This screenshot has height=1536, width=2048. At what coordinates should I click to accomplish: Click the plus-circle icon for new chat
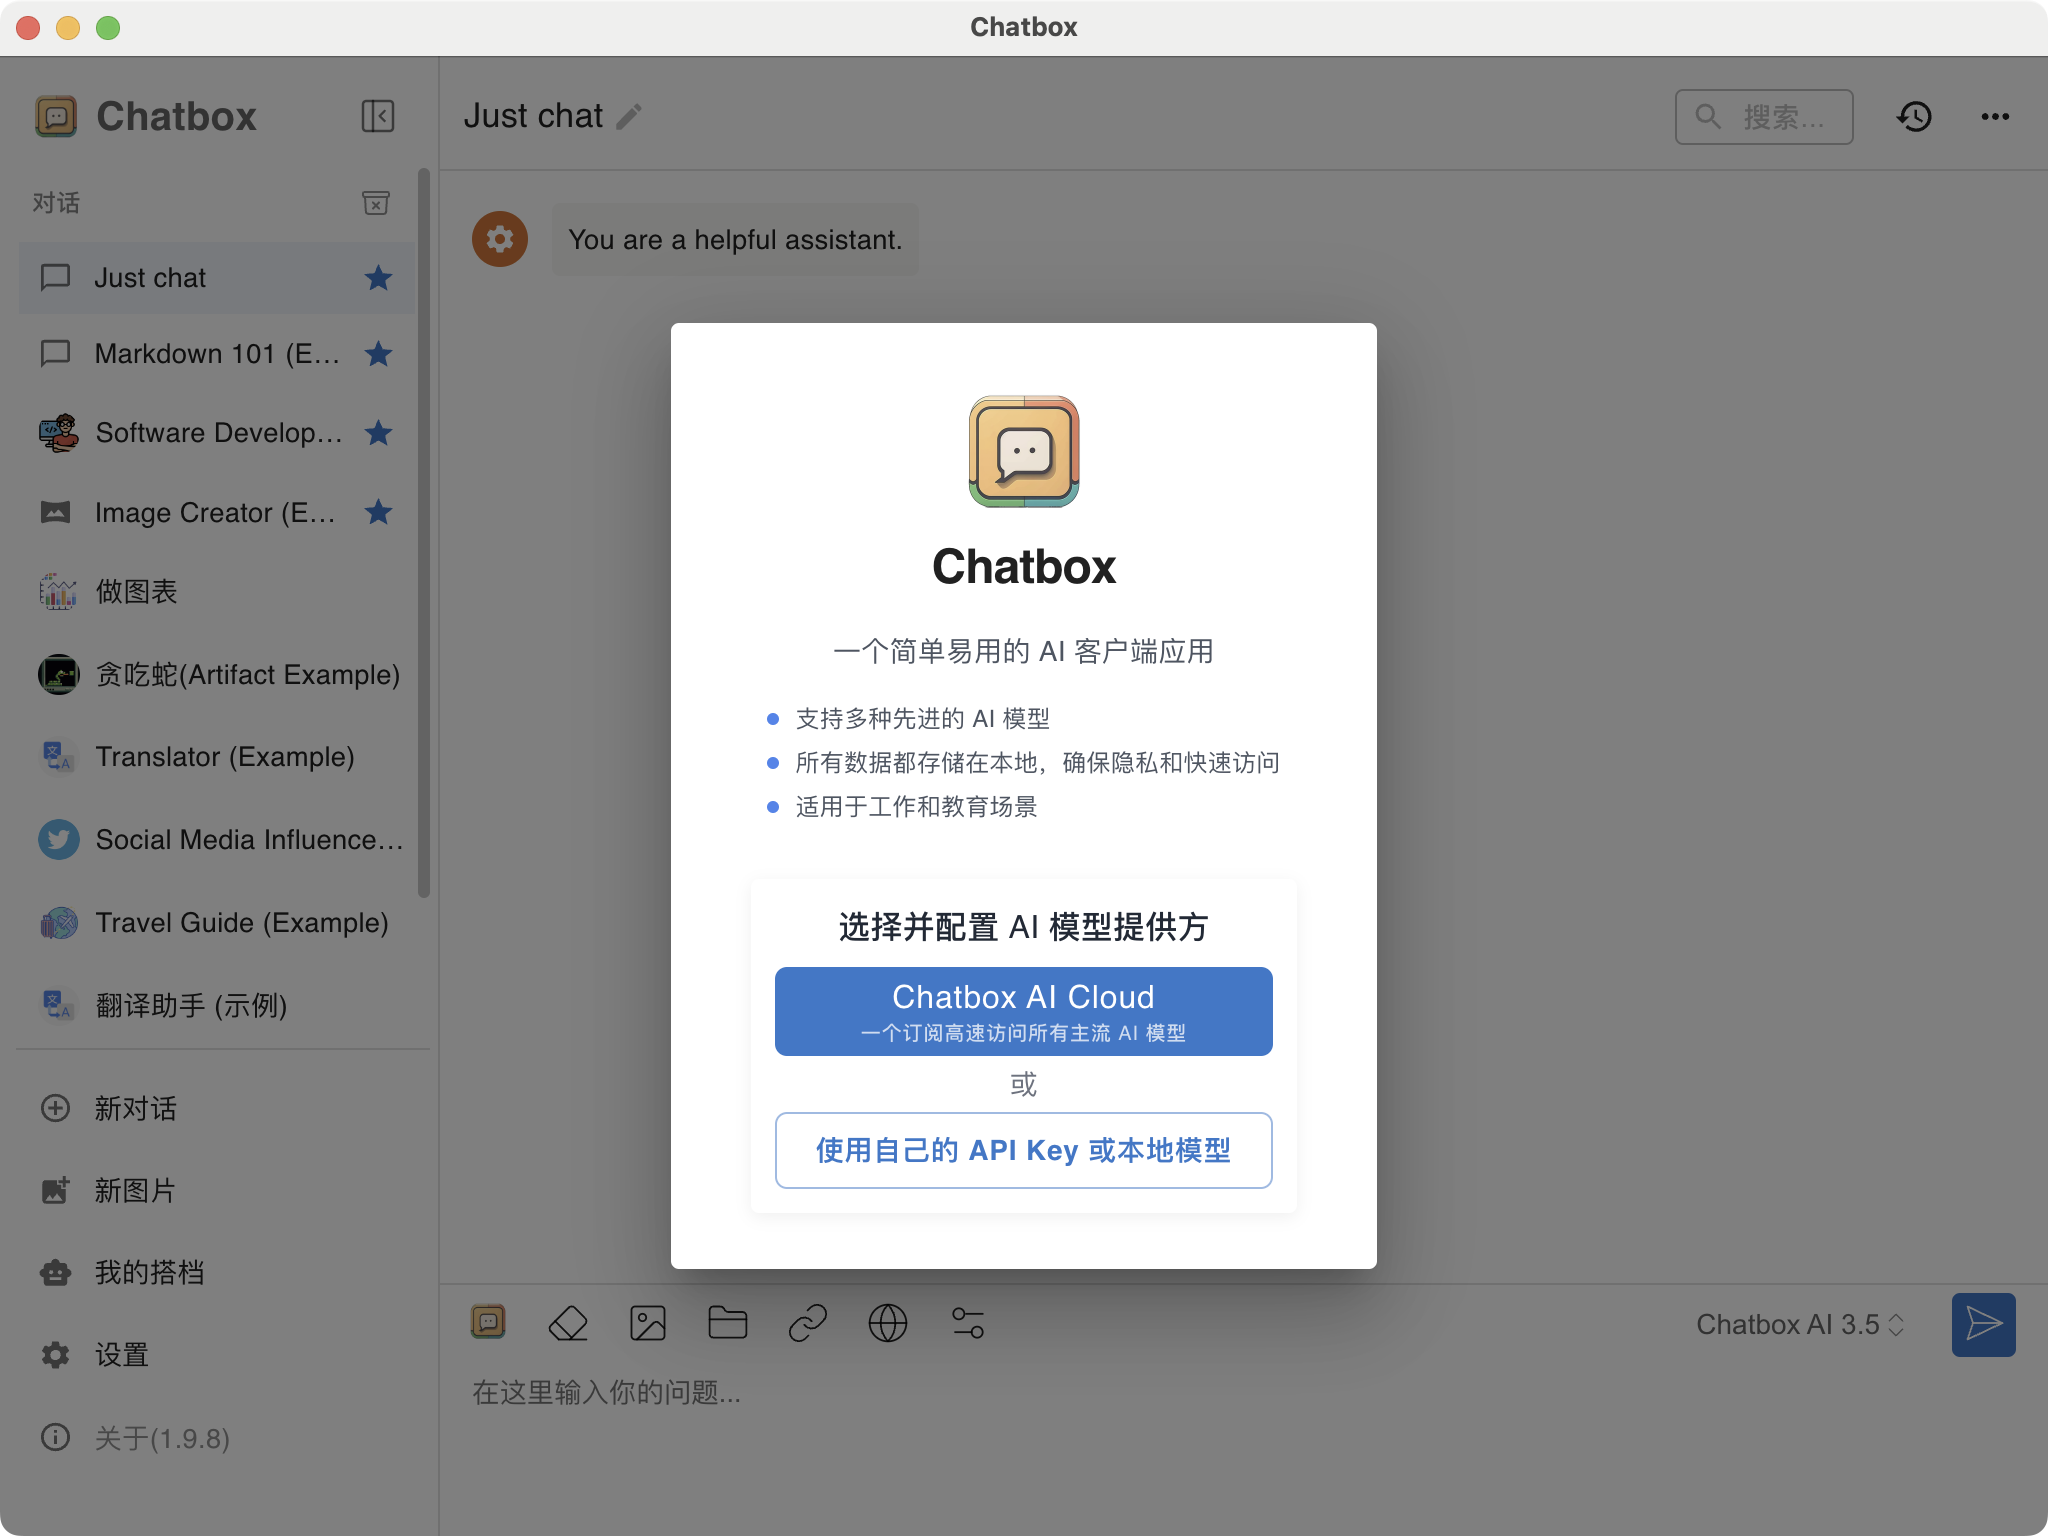coord(55,1108)
